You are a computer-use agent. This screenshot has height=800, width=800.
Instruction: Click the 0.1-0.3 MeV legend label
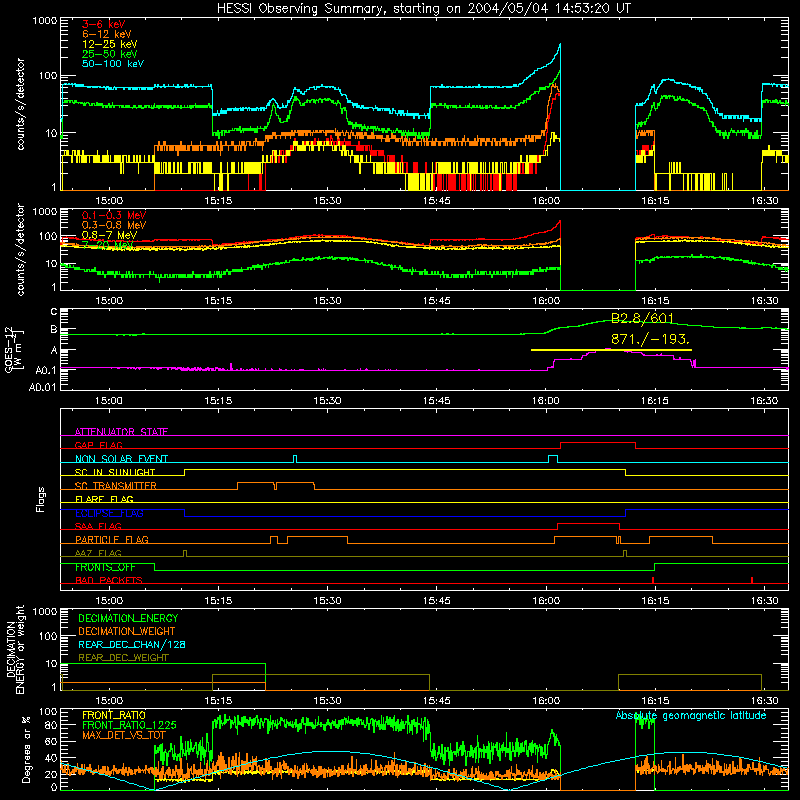click(x=114, y=215)
